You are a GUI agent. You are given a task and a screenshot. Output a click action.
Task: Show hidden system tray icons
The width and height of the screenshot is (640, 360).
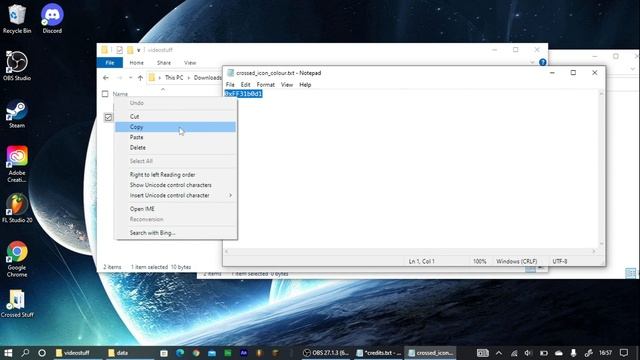(x=499, y=353)
